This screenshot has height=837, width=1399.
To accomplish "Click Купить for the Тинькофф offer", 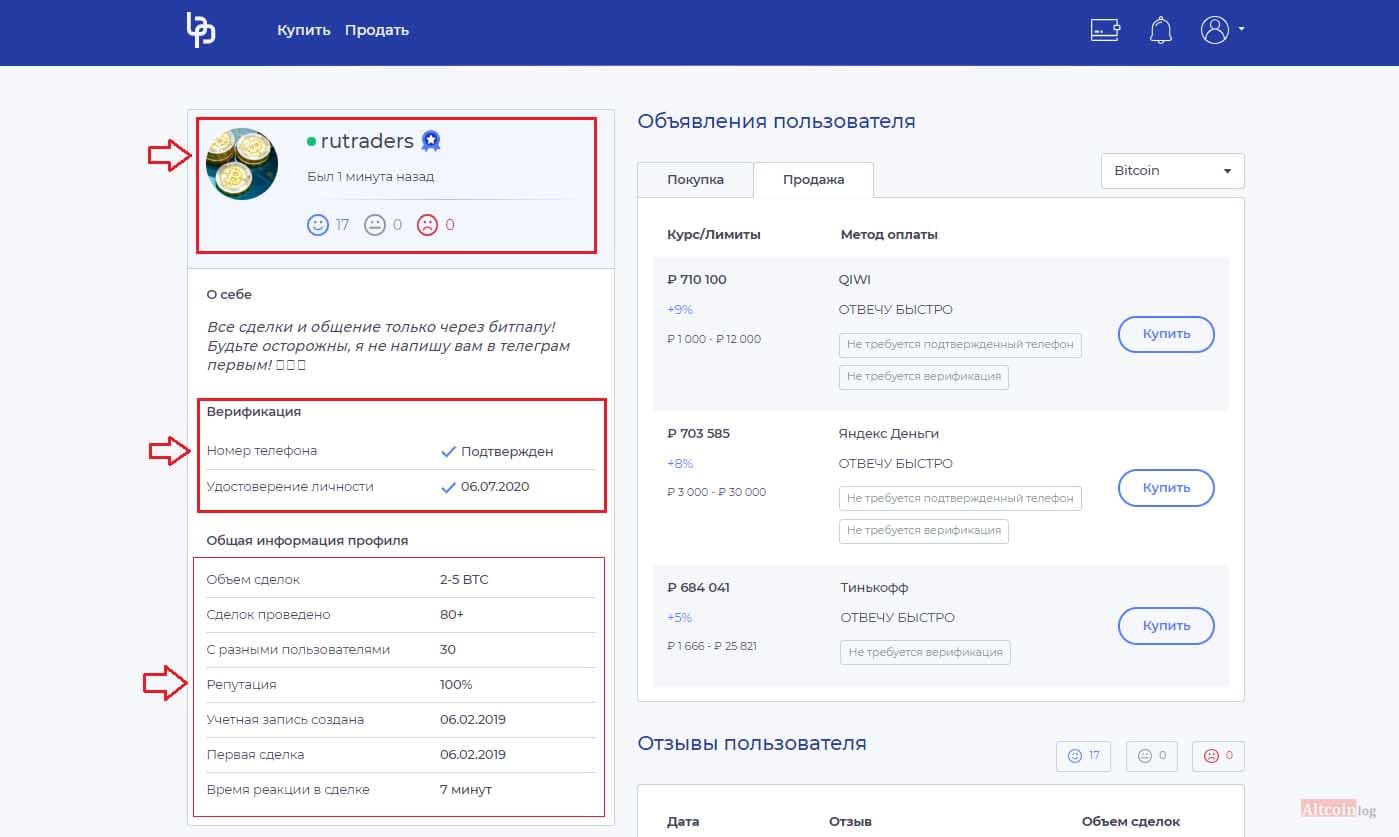I will 1166,626.
